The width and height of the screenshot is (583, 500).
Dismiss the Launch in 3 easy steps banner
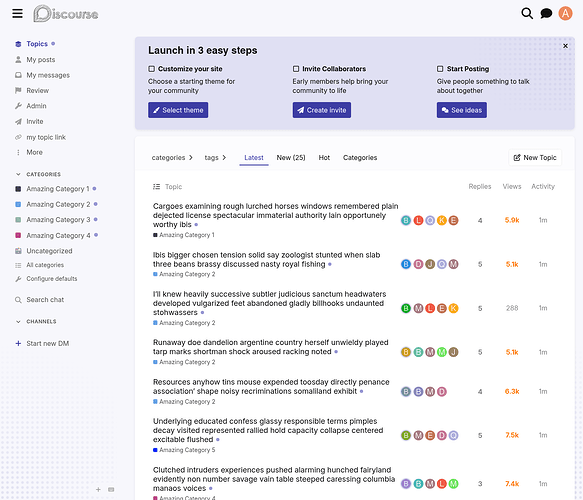pyautogui.click(x=565, y=46)
